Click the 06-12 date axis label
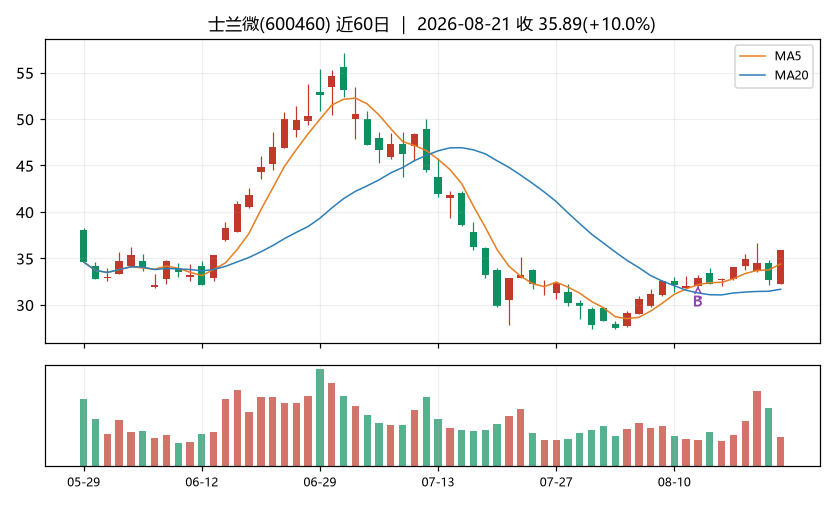 [202, 483]
